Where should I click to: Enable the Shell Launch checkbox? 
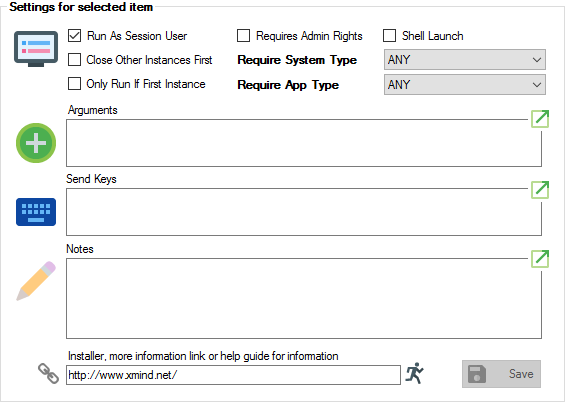tap(390, 36)
